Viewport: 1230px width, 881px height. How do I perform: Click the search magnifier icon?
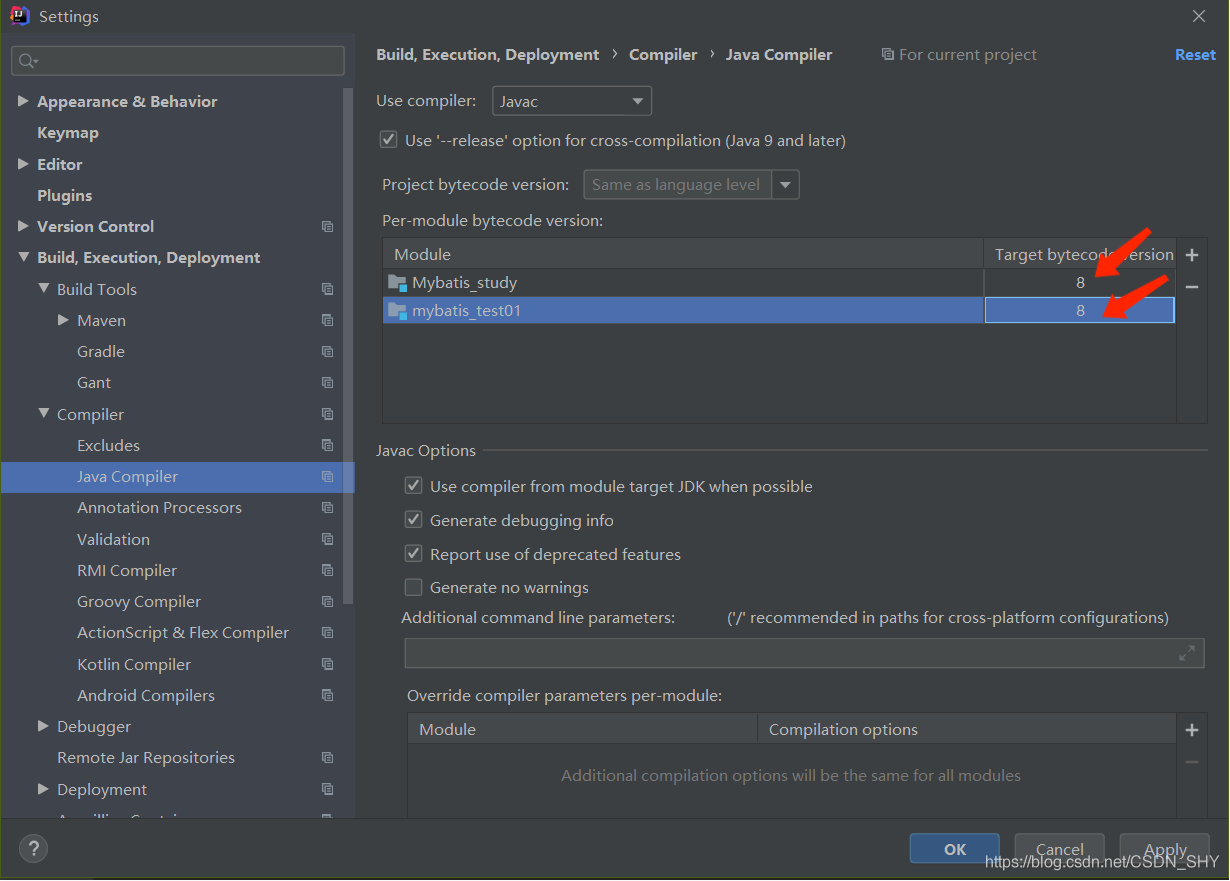(27, 61)
